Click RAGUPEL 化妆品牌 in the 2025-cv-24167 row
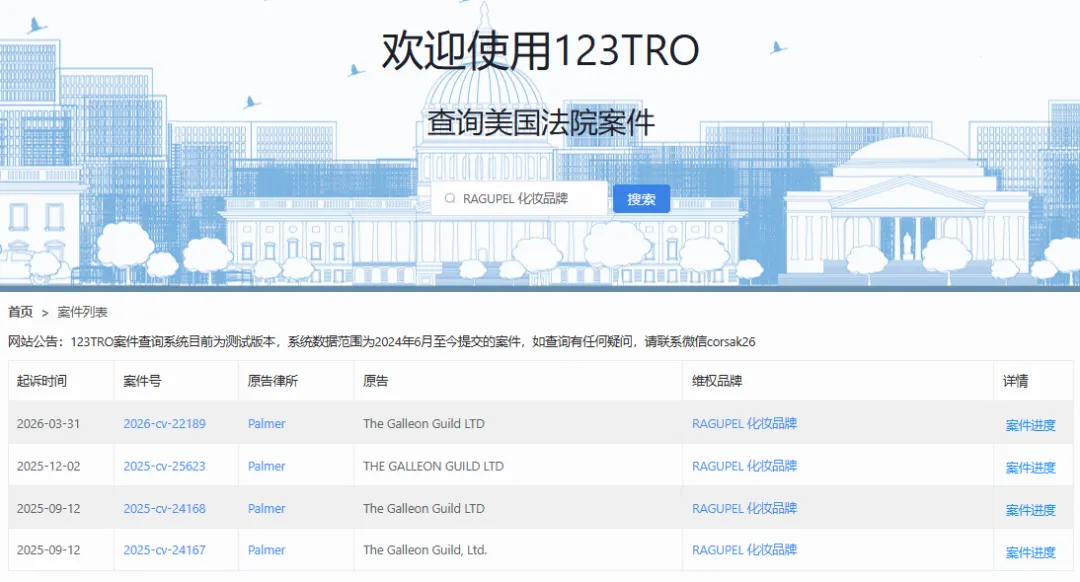Viewport: 1080px width, 582px height. coord(745,550)
